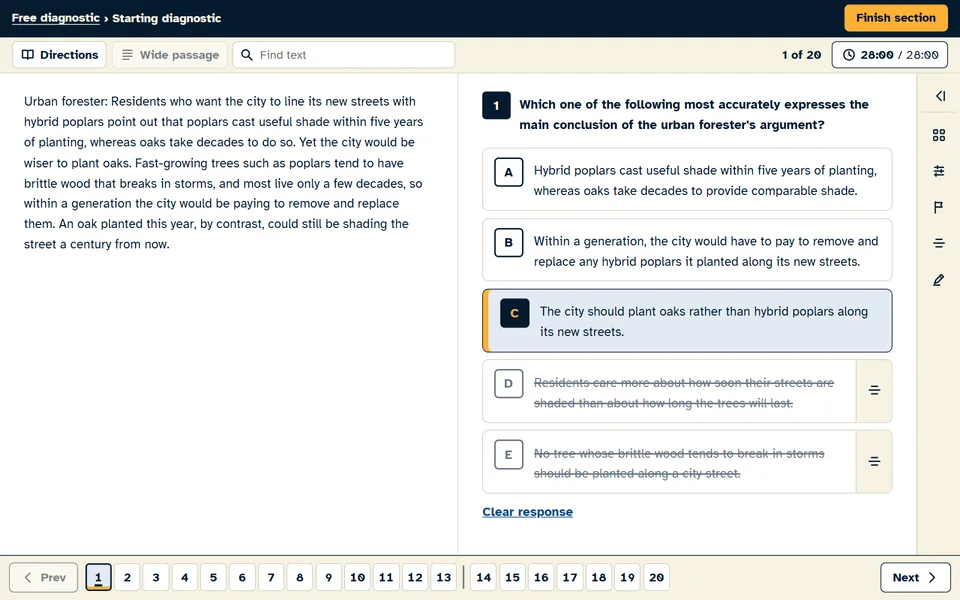Viewport: 960px width, 600px height.
Task: Jump to question 12
Action: (415, 577)
